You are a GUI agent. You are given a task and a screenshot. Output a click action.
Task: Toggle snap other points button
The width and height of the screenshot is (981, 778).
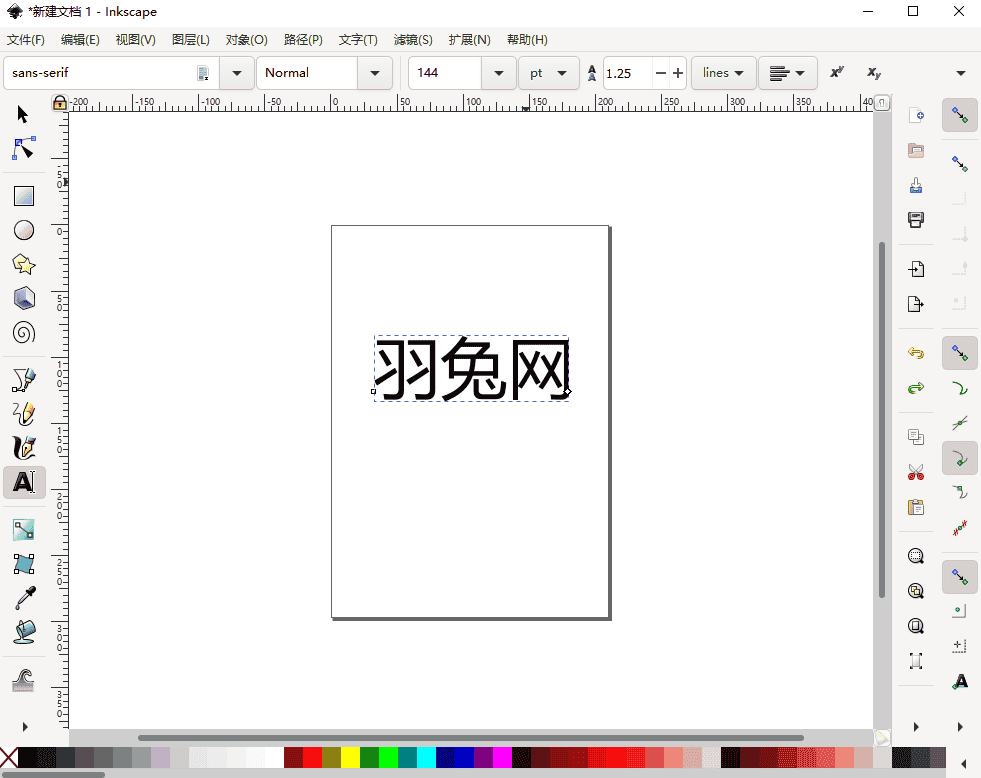[x=960, y=577]
